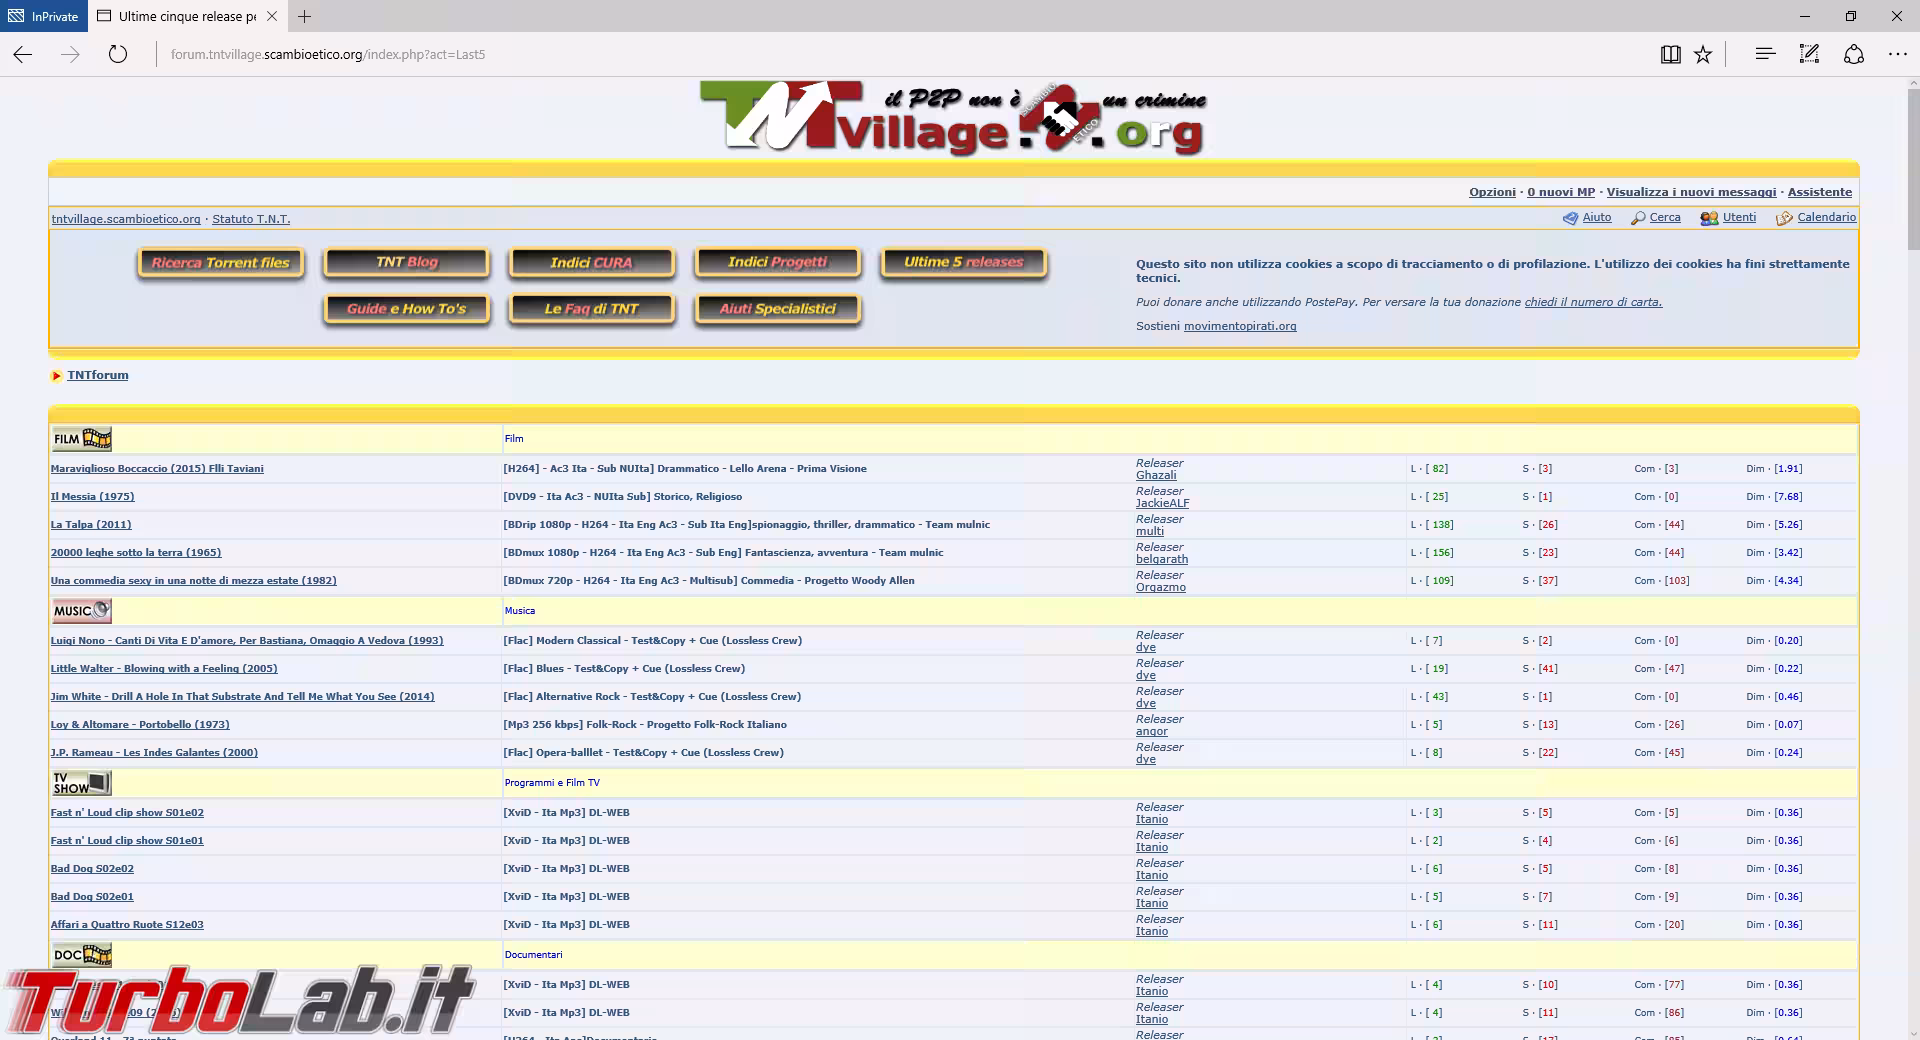Open the TNT Blog button
Screen dimensions: 1920x1040
pos(406,262)
